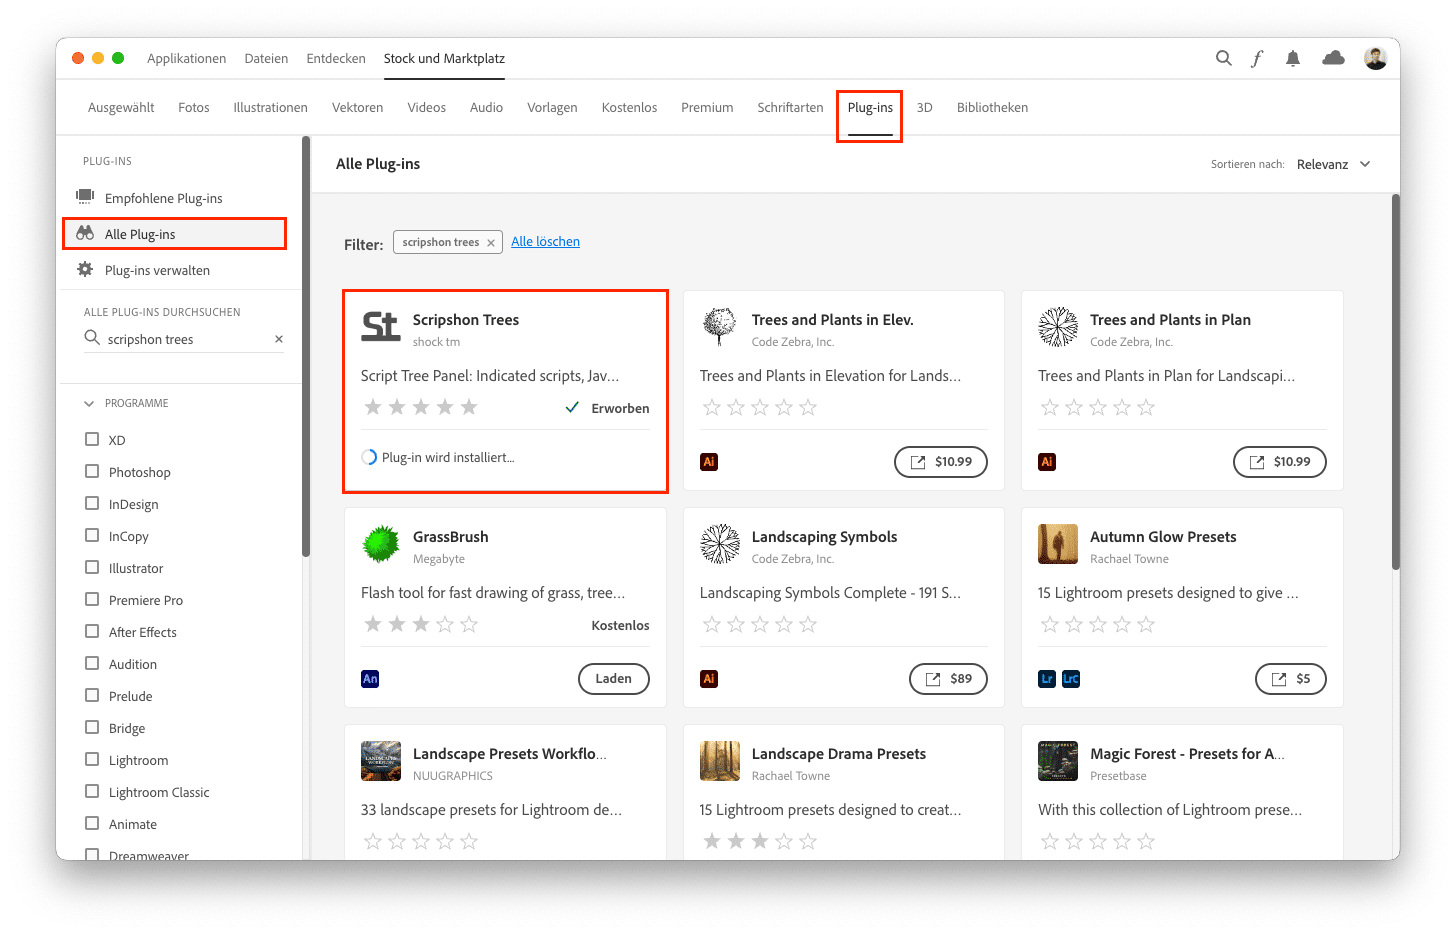Switch to the Entdecken tab
The height and width of the screenshot is (934, 1456).
click(x=336, y=58)
